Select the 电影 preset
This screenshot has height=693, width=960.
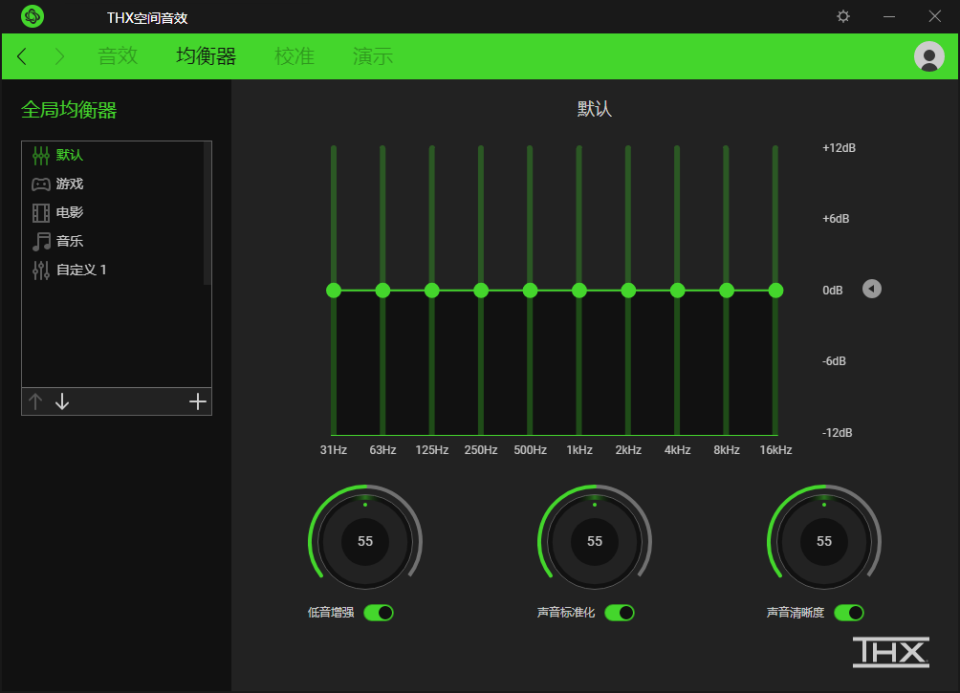113,212
